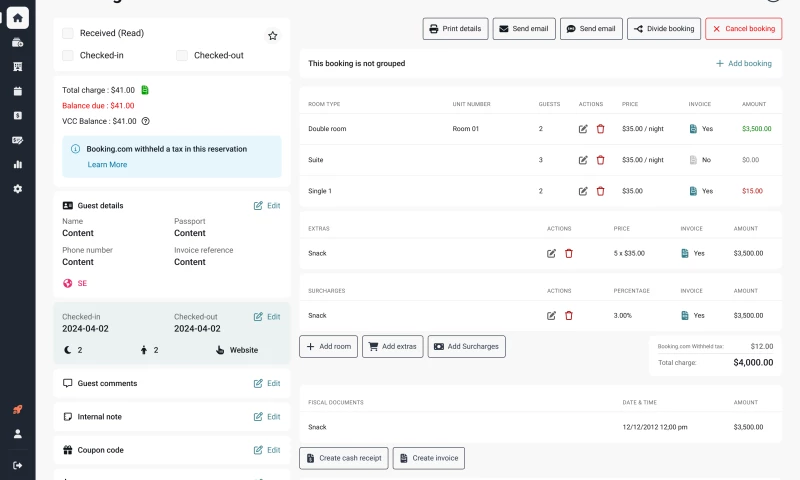800x480 pixels.
Task: Edit the Single 1 room row
Action: [x=583, y=191]
